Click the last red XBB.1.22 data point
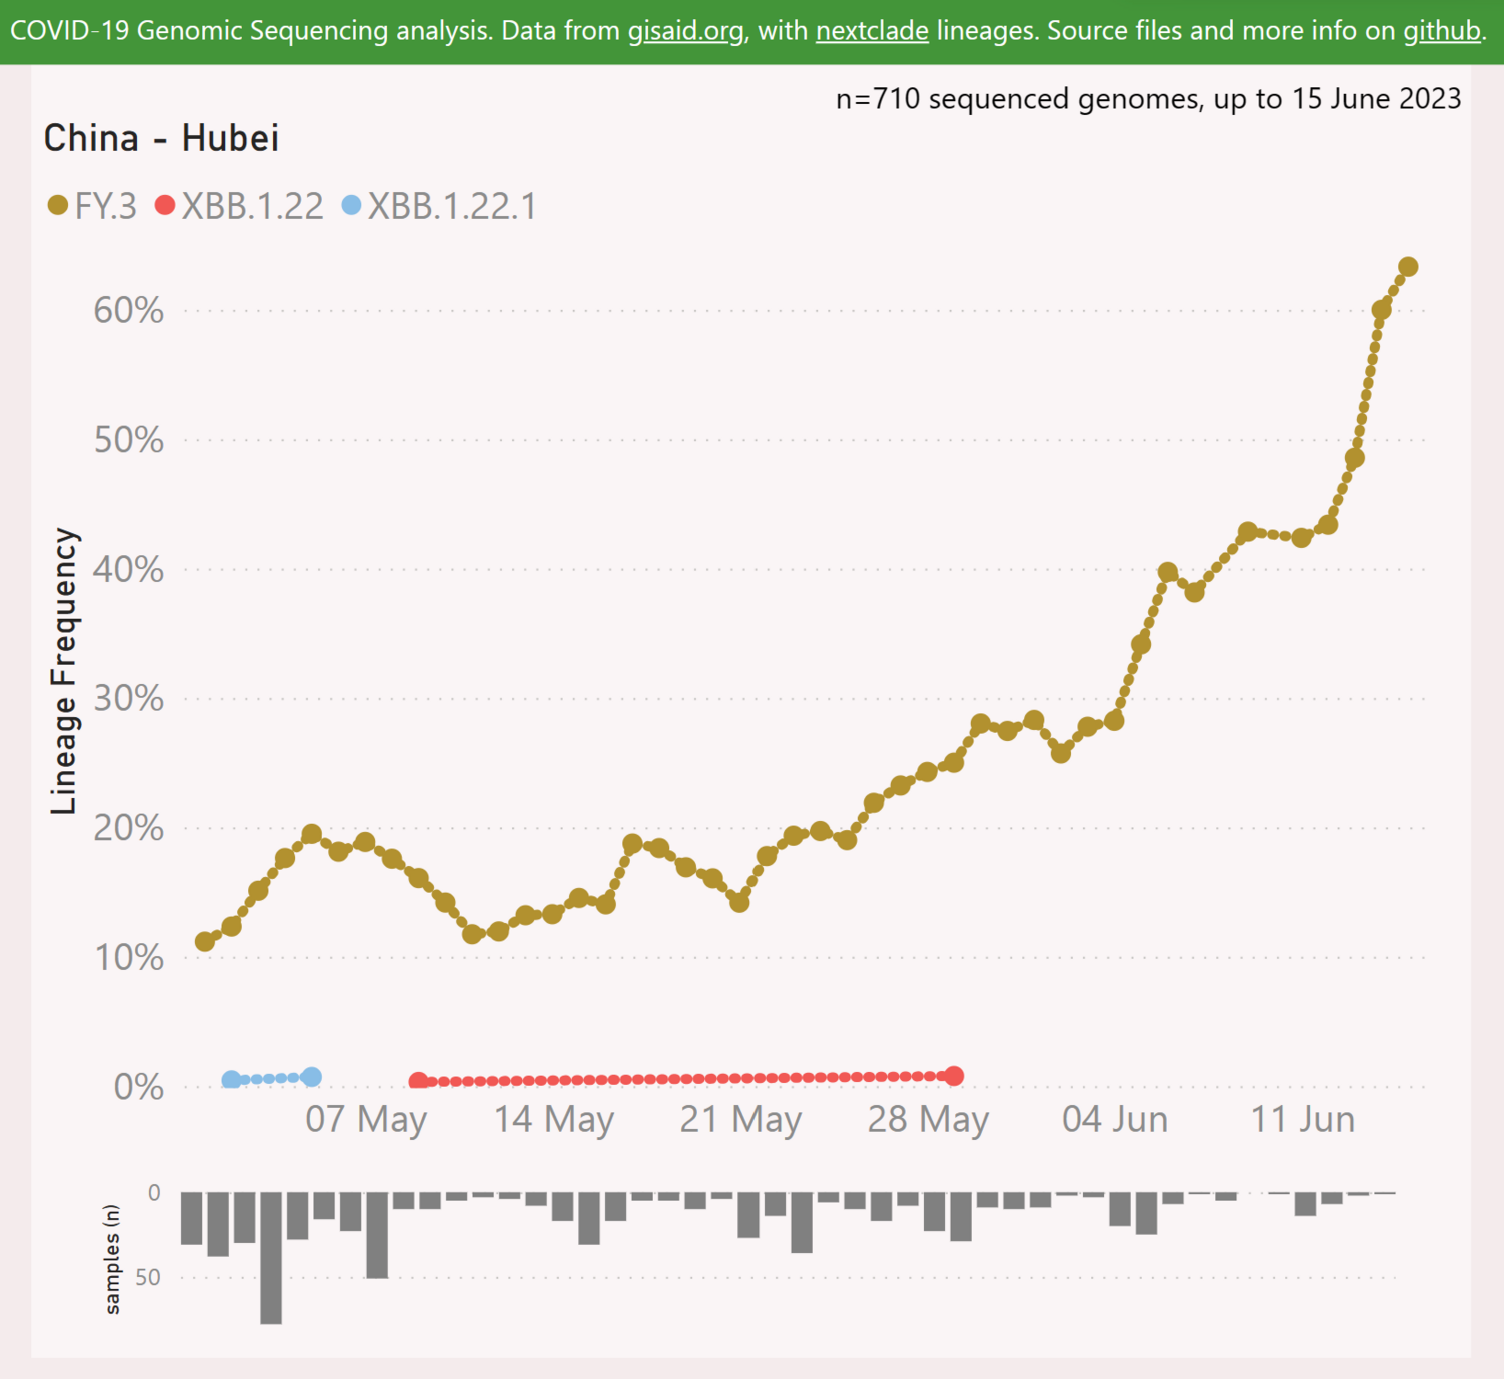Image resolution: width=1504 pixels, height=1379 pixels. pos(954,1076)
